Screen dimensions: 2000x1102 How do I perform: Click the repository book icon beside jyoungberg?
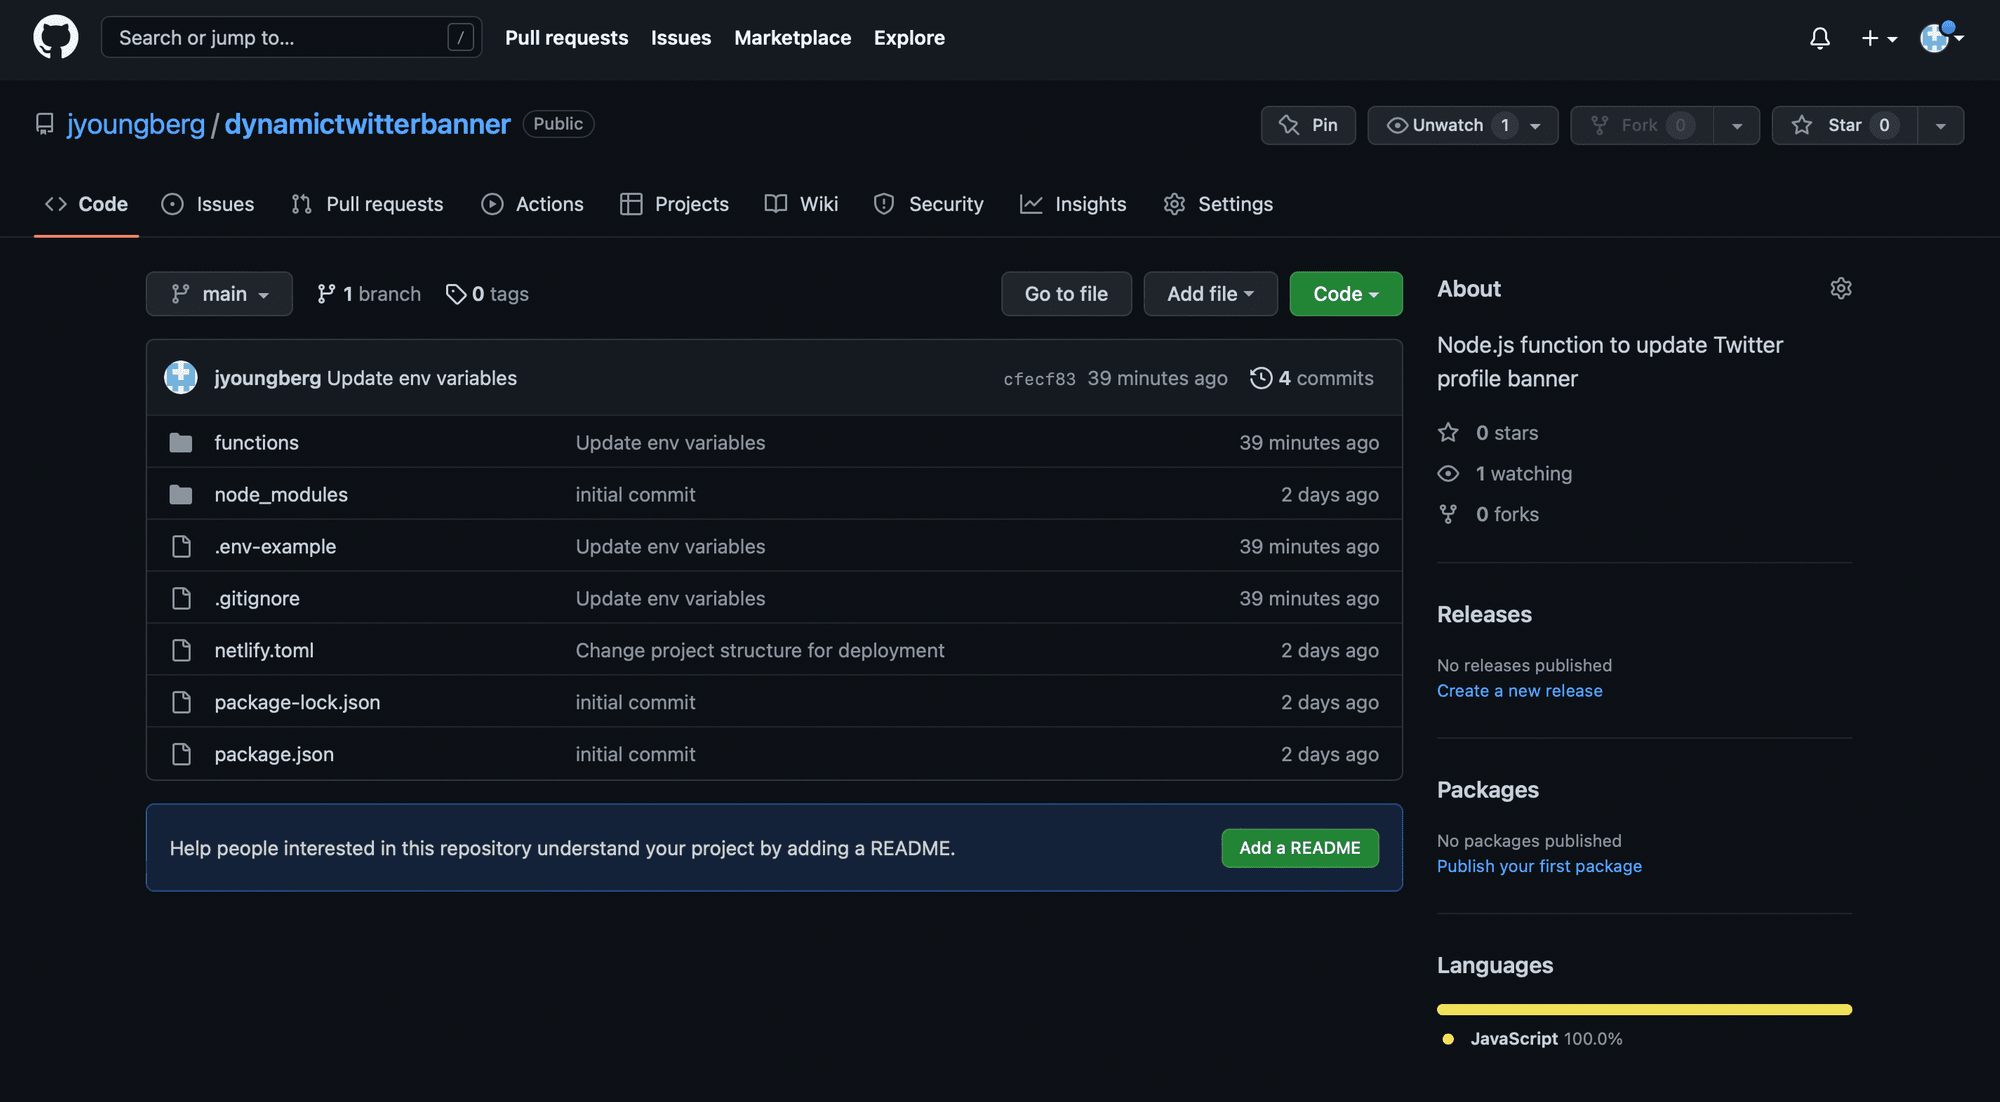coord(45,124)
